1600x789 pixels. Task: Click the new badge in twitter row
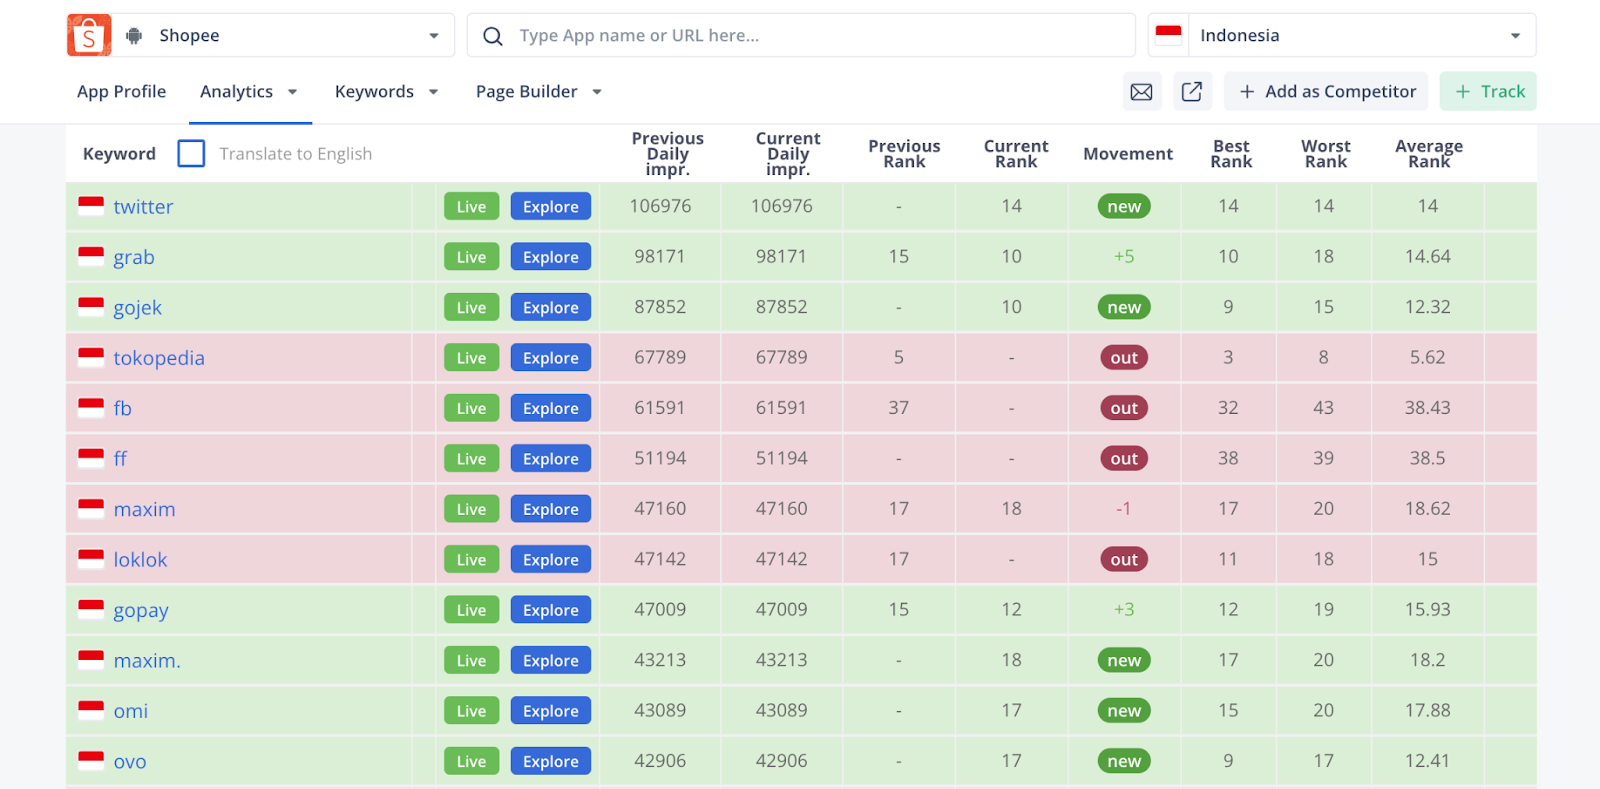tap(1124, 207)
